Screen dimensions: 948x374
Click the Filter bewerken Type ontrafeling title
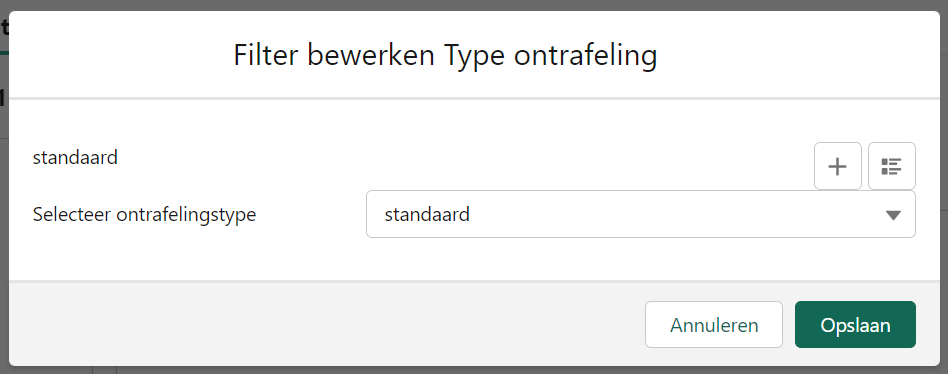tap(445, 56)
